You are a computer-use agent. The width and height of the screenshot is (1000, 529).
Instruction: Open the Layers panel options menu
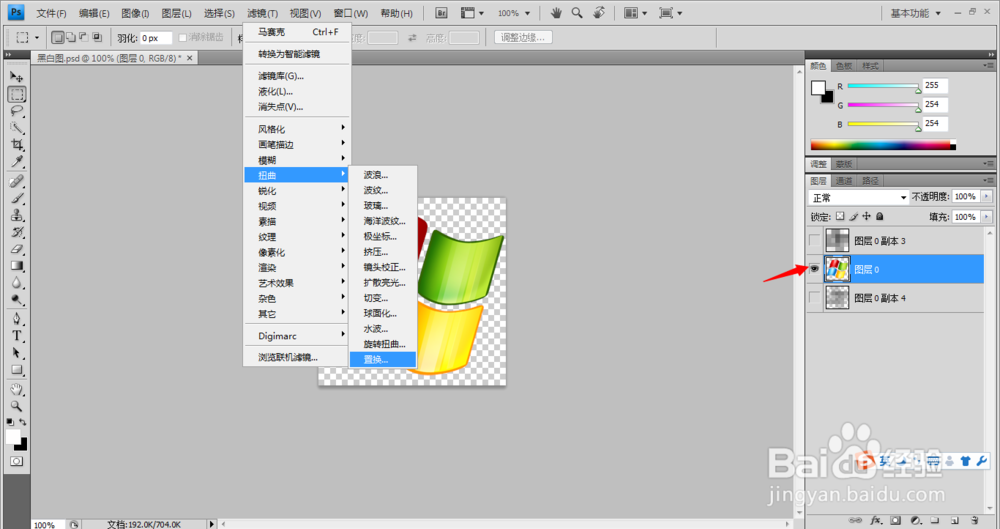click(987, 181)
